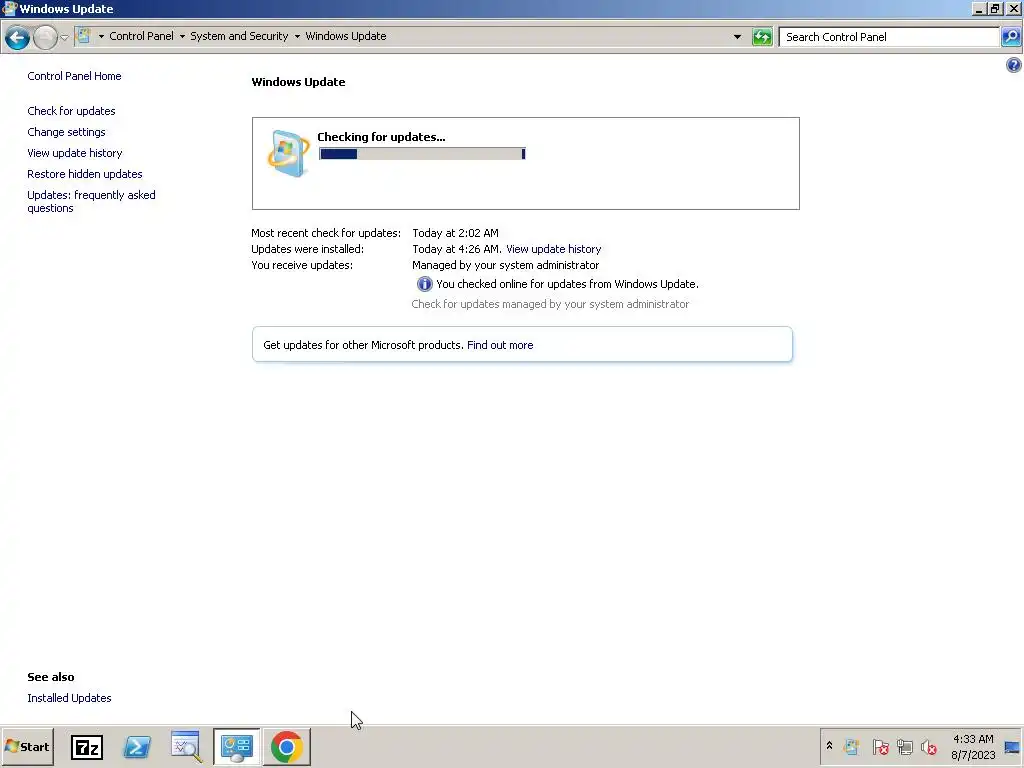Screen dimensions: 1024x768
Task: Refresh the page with green refresh button
Action: pyautogui.click(x=761, y=37)
